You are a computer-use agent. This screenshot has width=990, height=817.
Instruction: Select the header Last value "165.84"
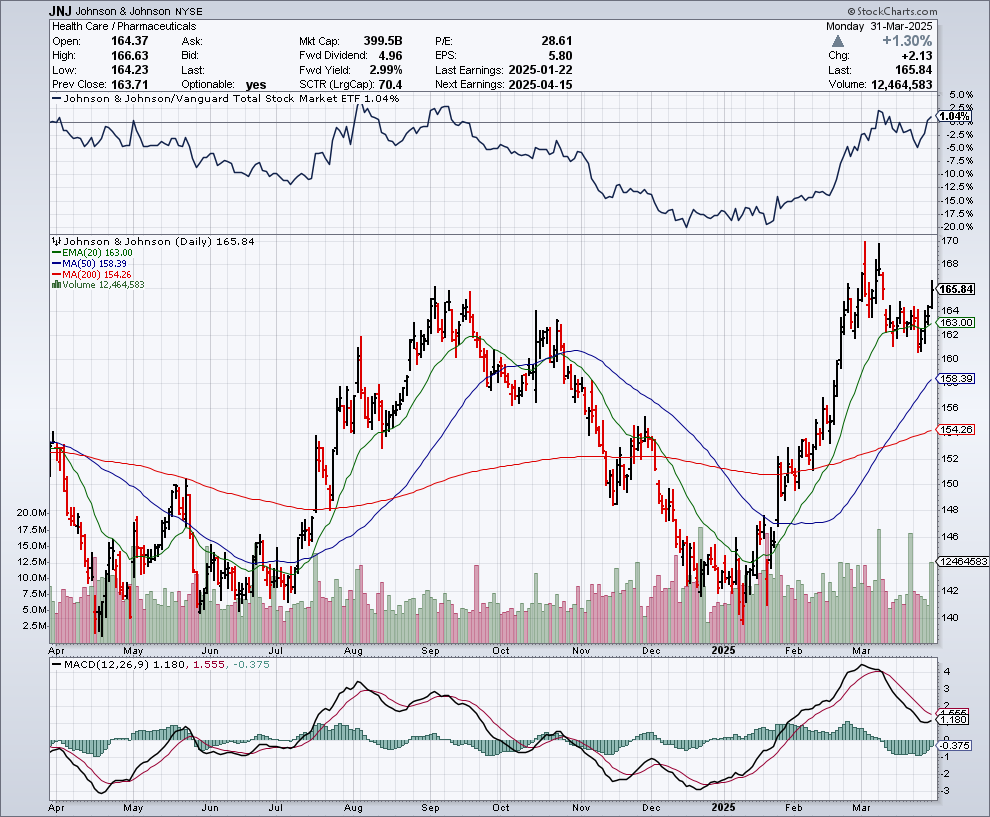click(x=914, y=70)
